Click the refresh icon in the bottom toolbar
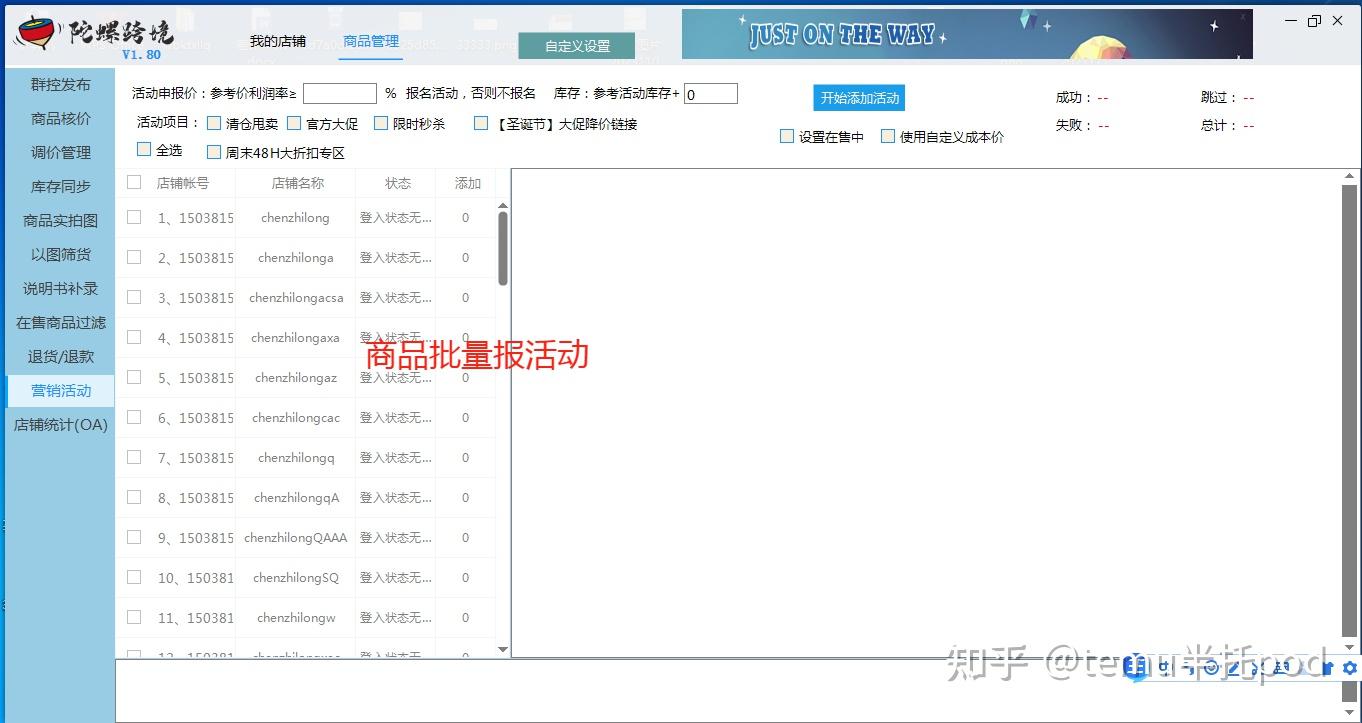The image size is (1362, 723). pos(1210,667)
